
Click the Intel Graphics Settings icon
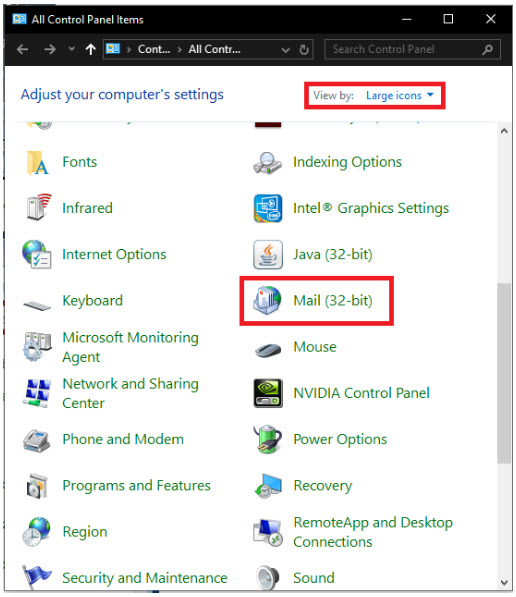pyautogui.click(x=268, y=208)
